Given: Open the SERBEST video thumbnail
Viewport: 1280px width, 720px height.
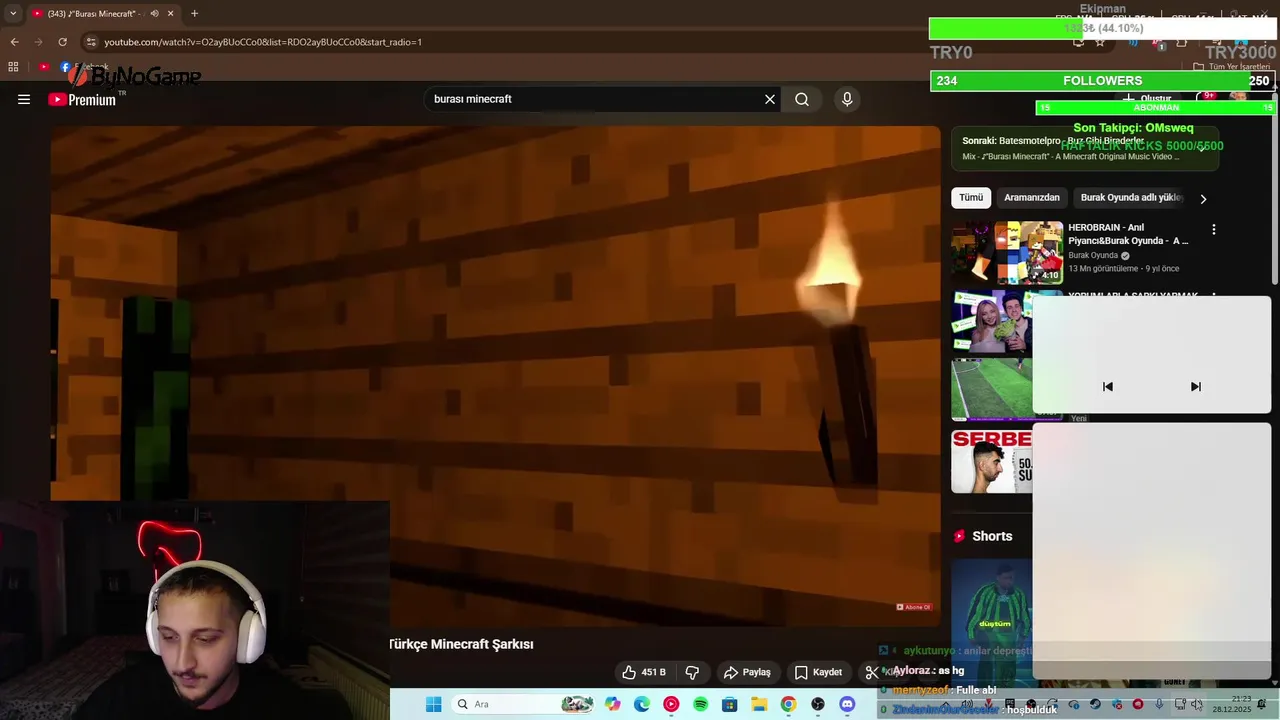Looking at the screenshot, I should click(991, 461).
